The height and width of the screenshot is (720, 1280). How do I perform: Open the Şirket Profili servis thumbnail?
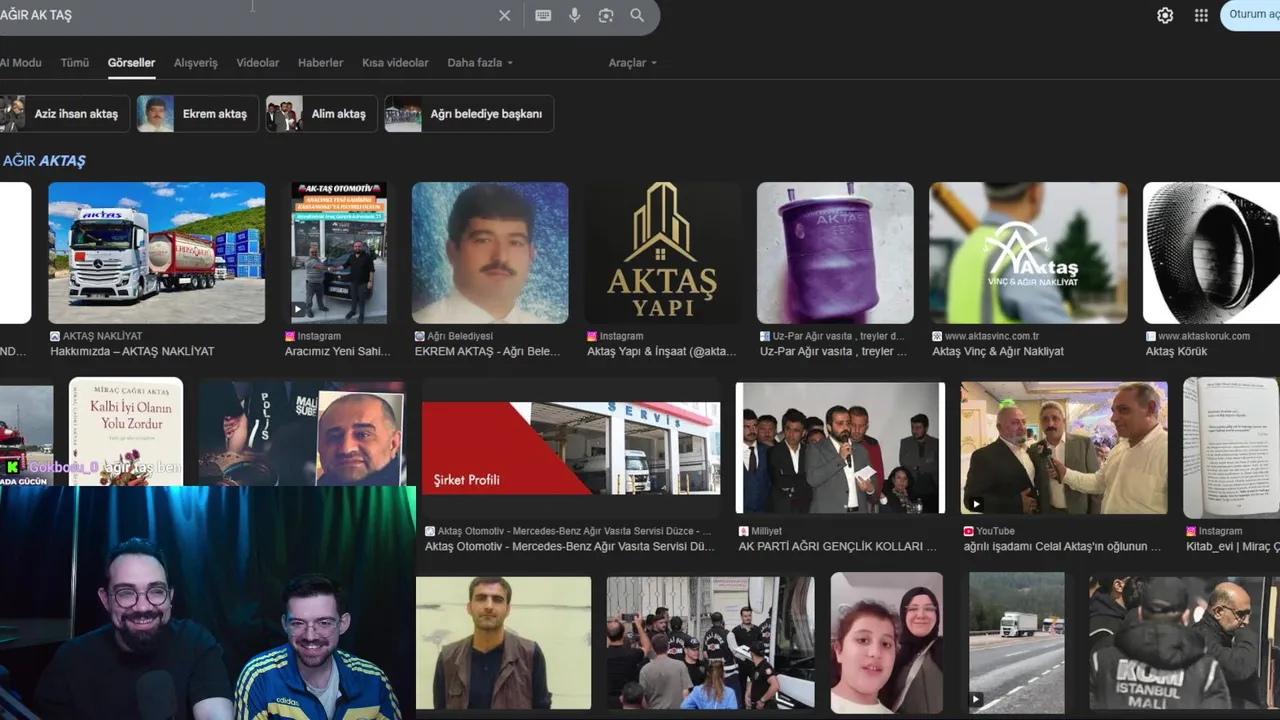point(571,448)
